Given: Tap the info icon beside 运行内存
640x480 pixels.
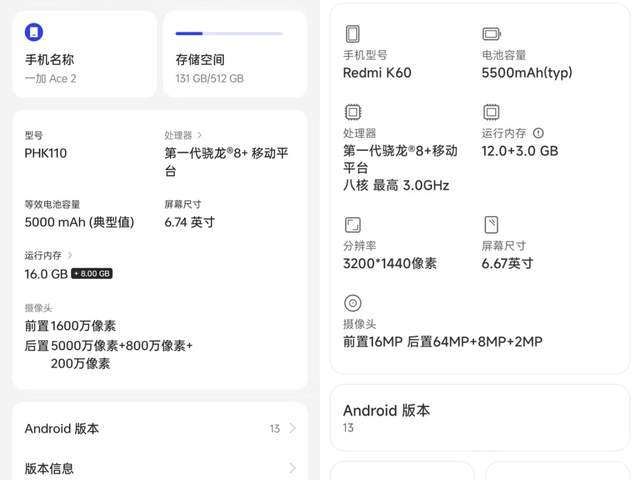Looking at the screenshot, I should [x=538, y=133].
